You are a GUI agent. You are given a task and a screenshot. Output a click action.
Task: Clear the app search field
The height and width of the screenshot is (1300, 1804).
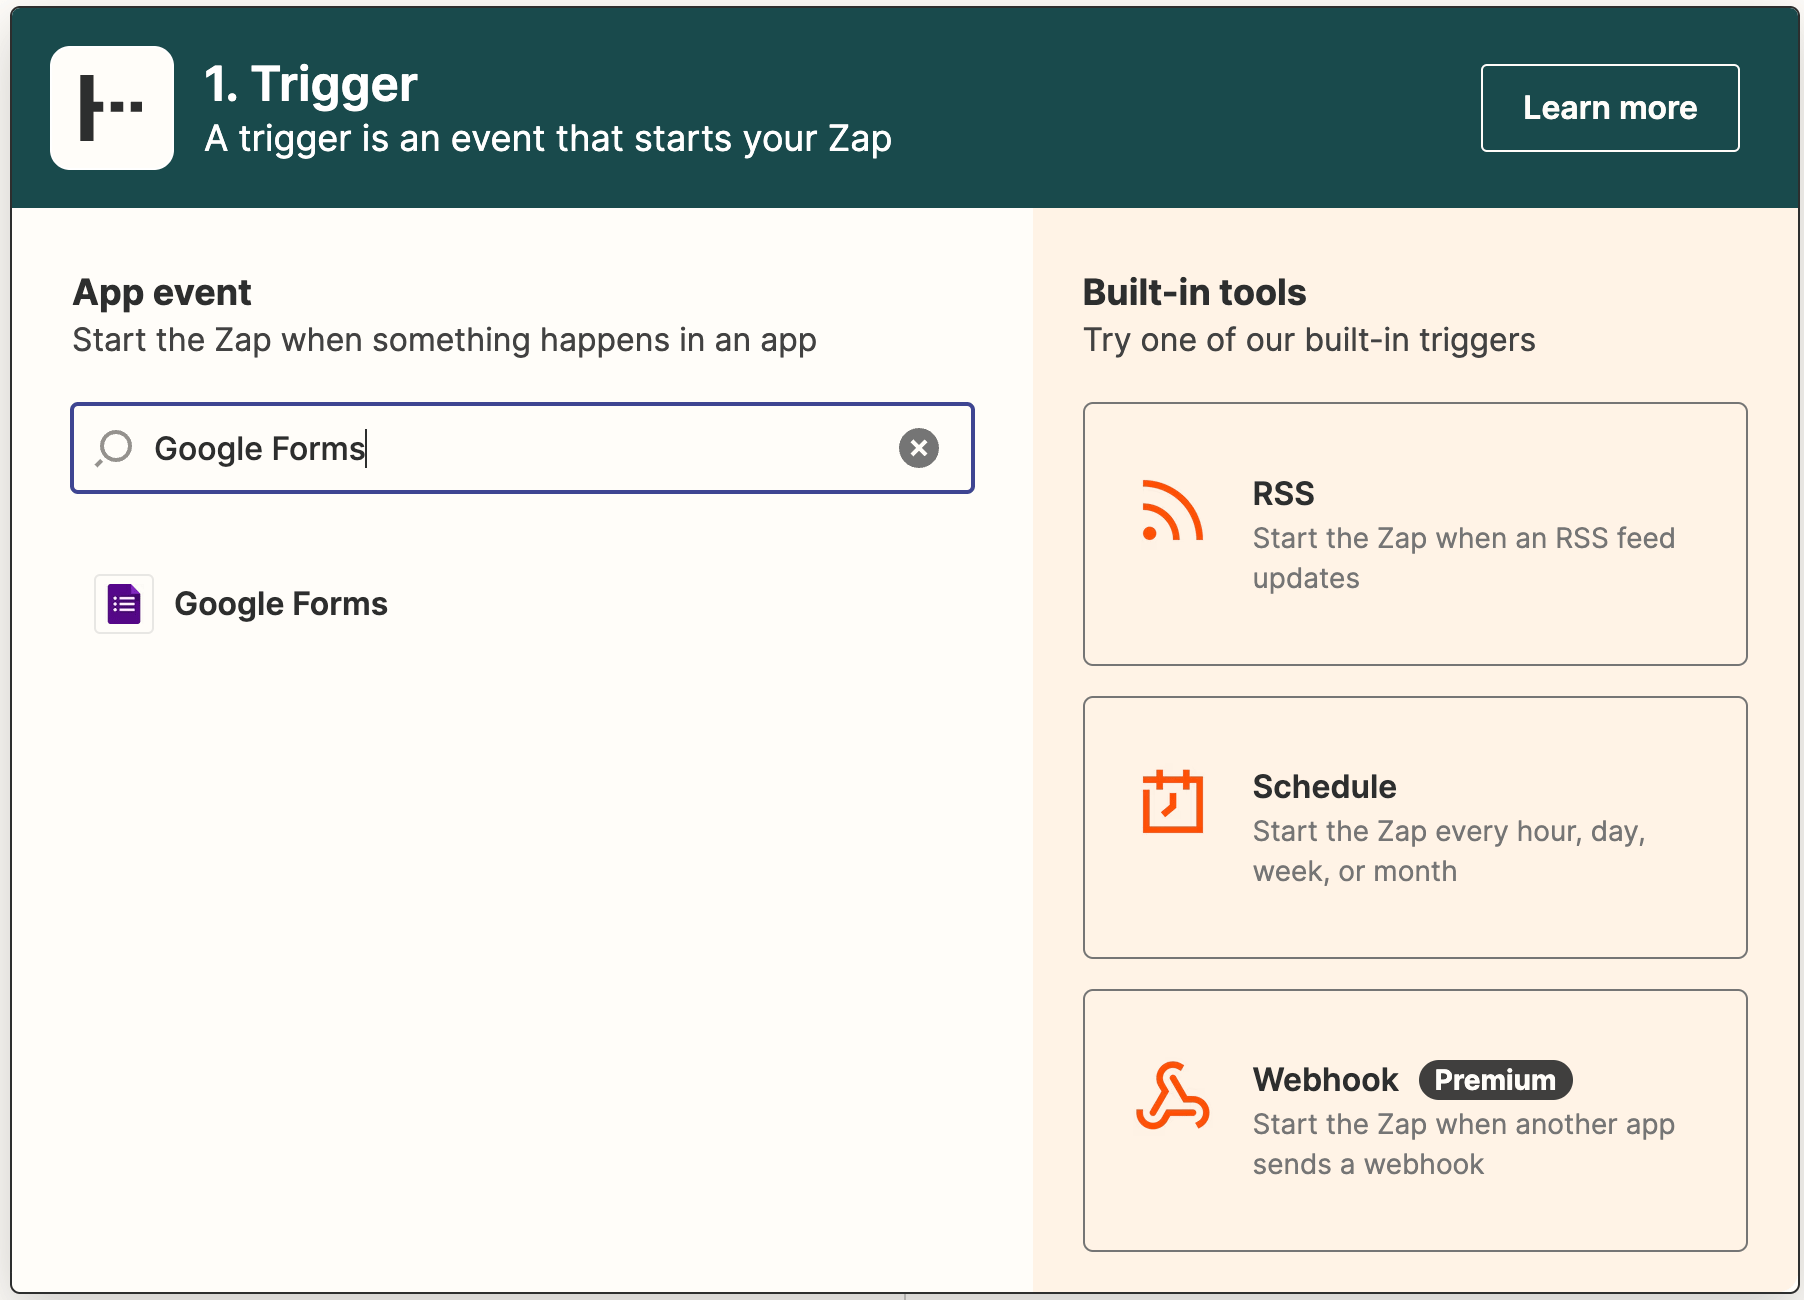click(919, 448)
